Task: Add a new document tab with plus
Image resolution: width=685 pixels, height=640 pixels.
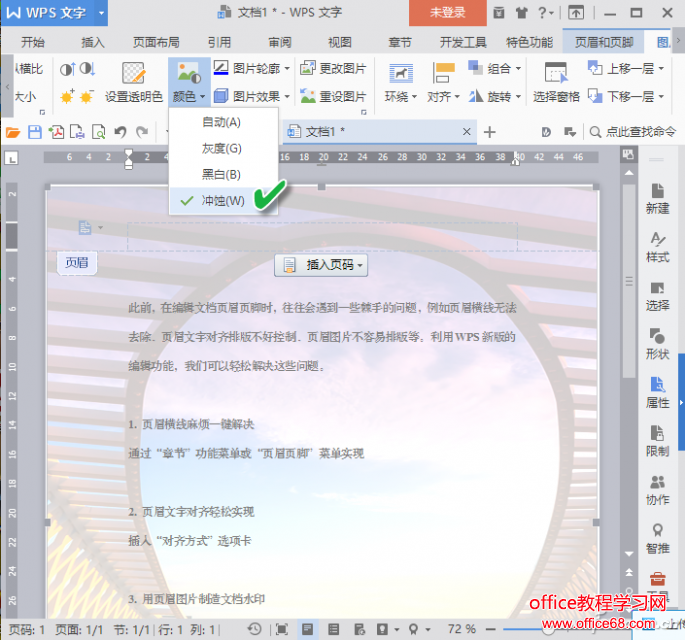Action: [490, 132]
